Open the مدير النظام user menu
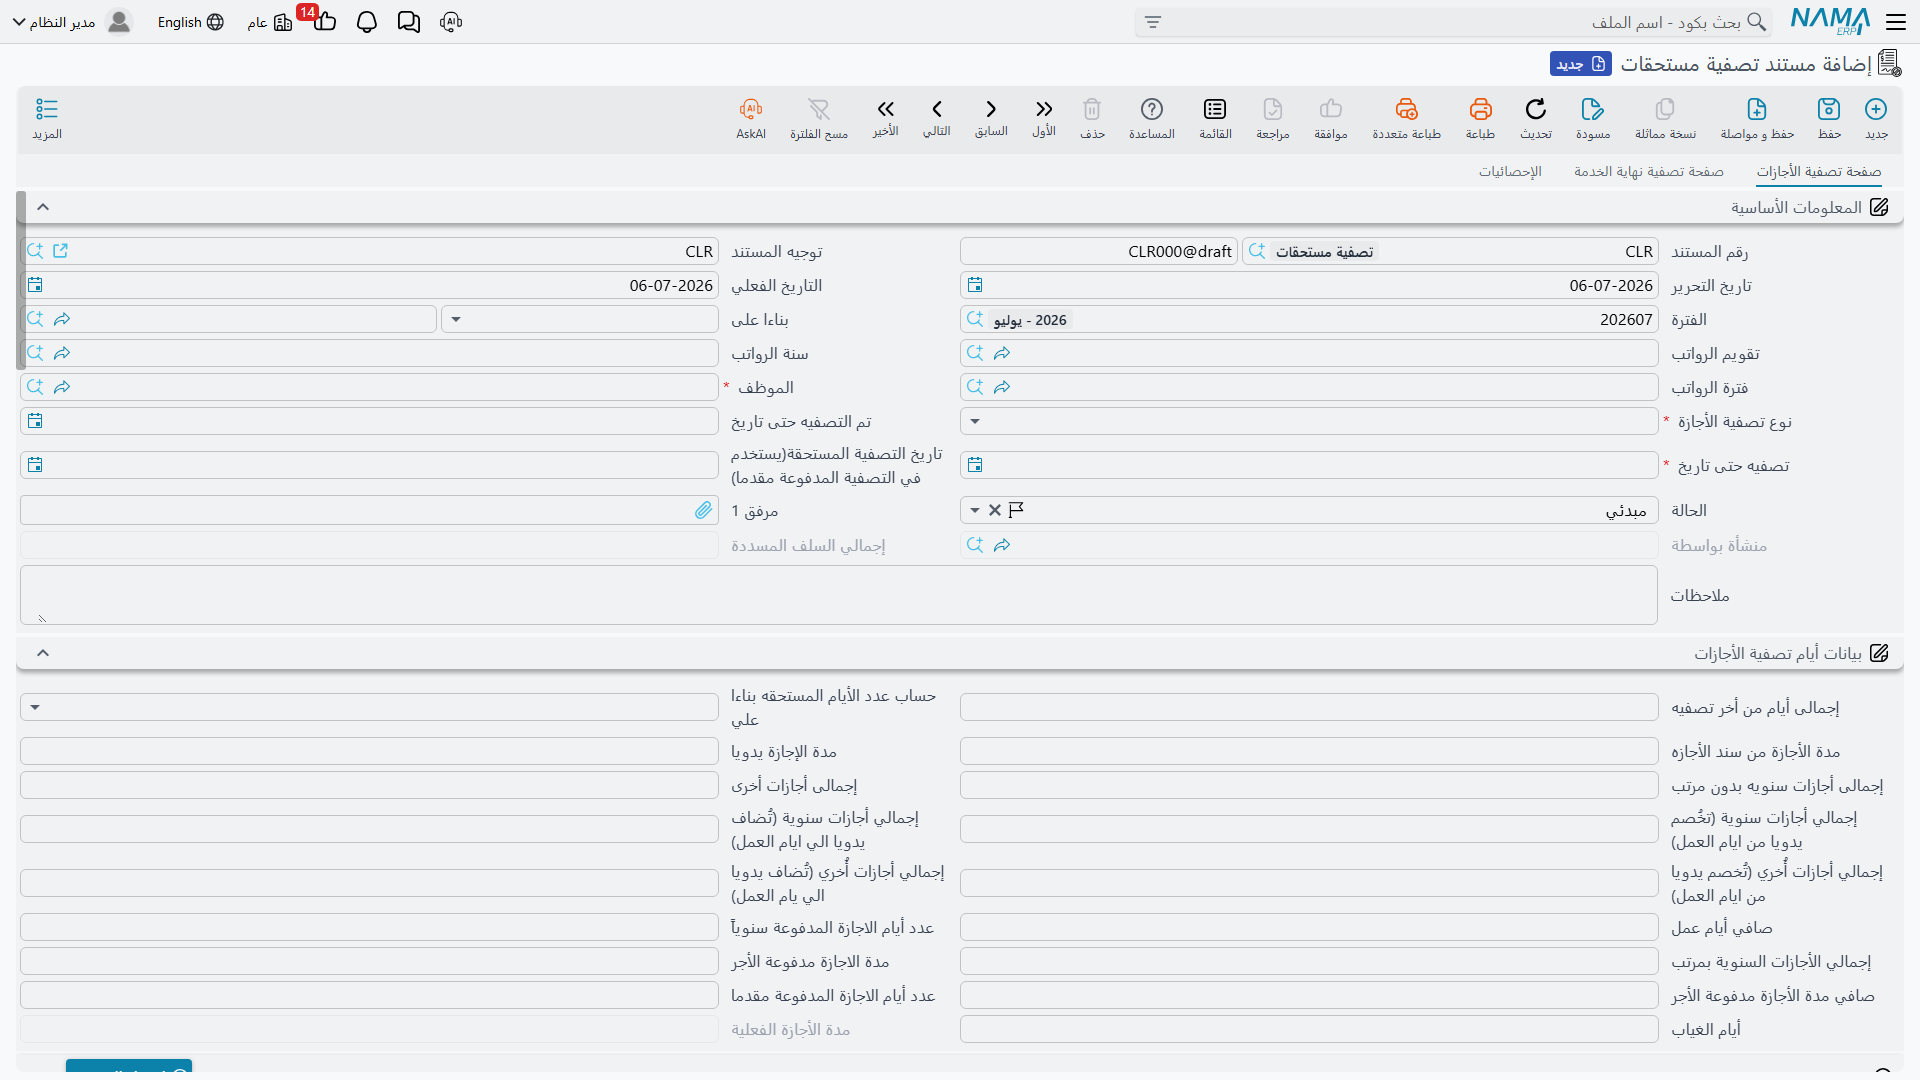 point(72,22)
